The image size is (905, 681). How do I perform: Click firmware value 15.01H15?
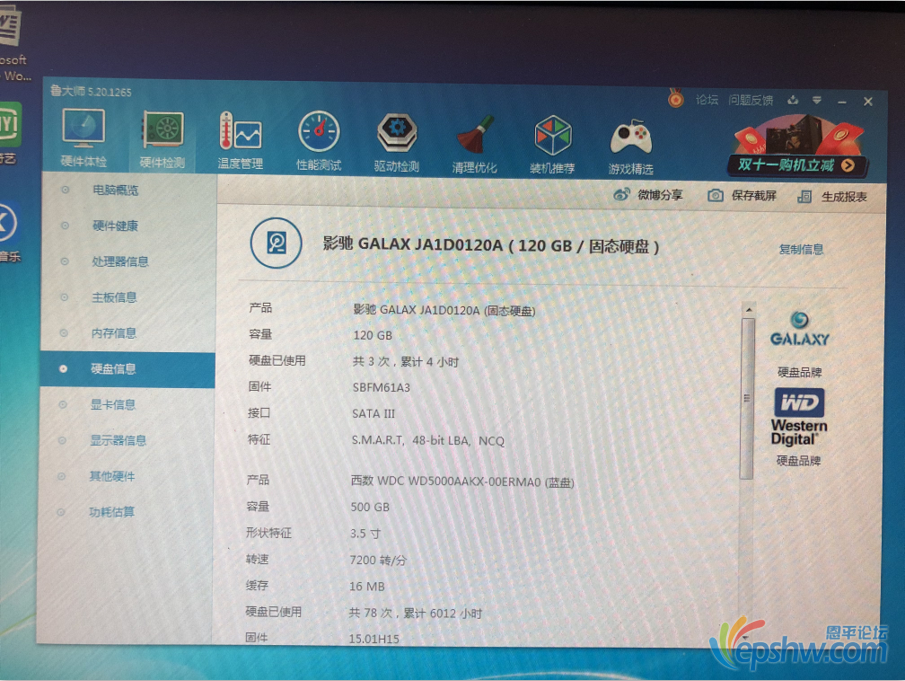[x=374, y=639]
